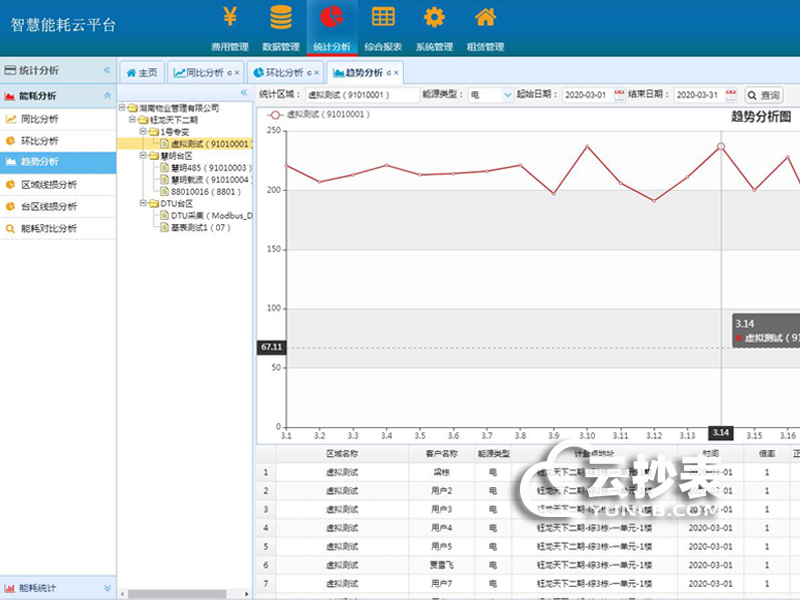Screen dimensions: 800x600
Task: Select 能耗对比分析 in the sidebar
Action: click(x=49, y=229)
